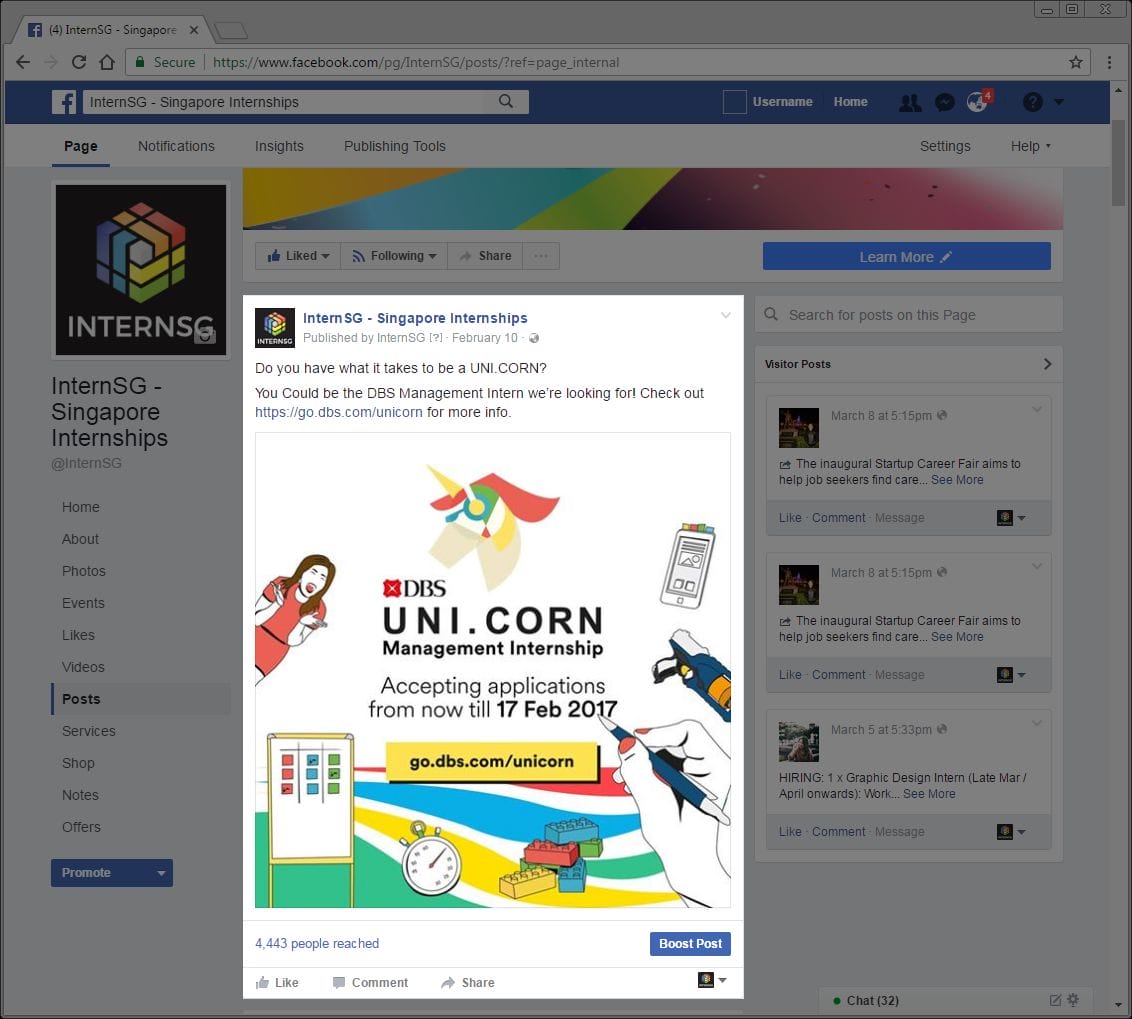This screenshot has height=1019, width=1132.
Task: Open notifications globe with 4 alerts
Action: [977, 102]
